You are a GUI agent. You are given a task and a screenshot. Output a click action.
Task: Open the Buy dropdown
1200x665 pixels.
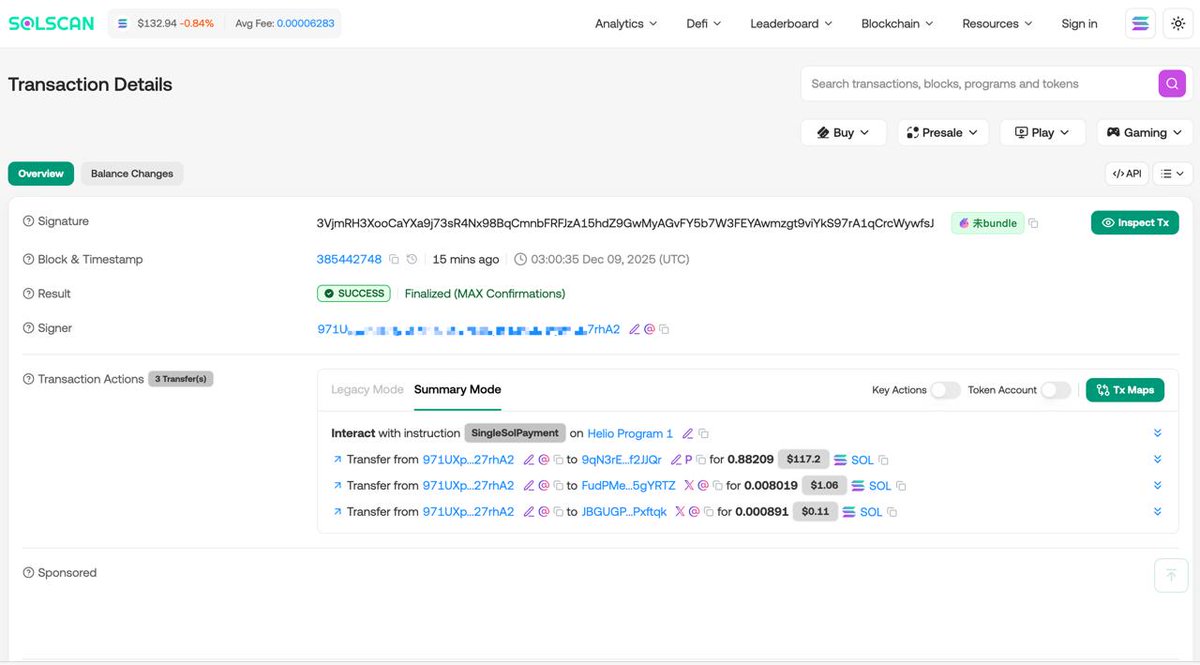click(844, 132)
